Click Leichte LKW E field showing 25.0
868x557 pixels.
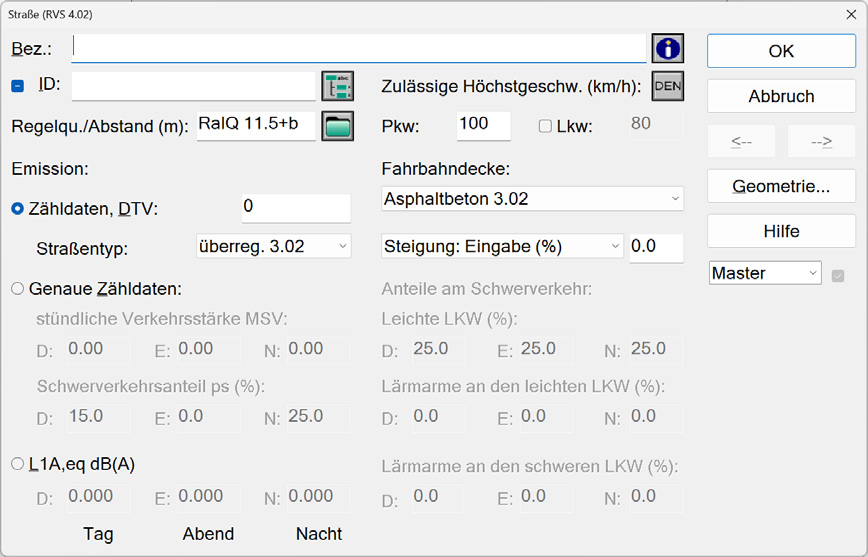[x=546, y=350]
